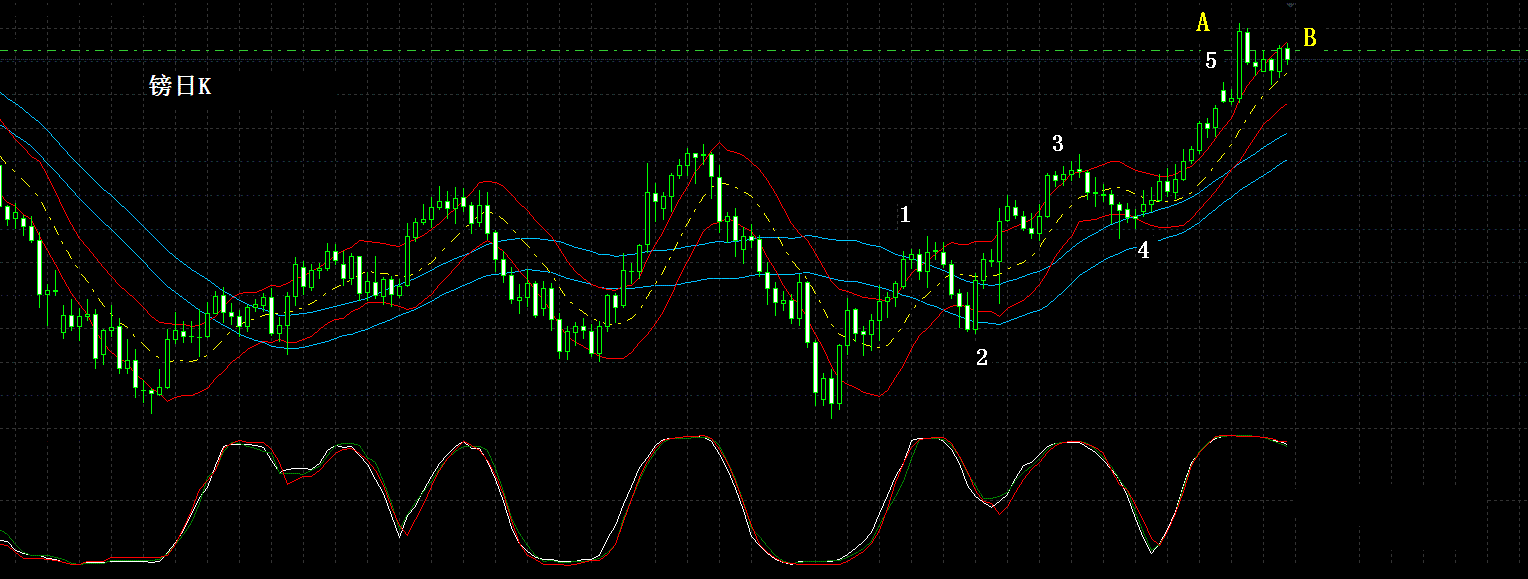
Task: Click the wave label '1'
Action: click(905, 214)
